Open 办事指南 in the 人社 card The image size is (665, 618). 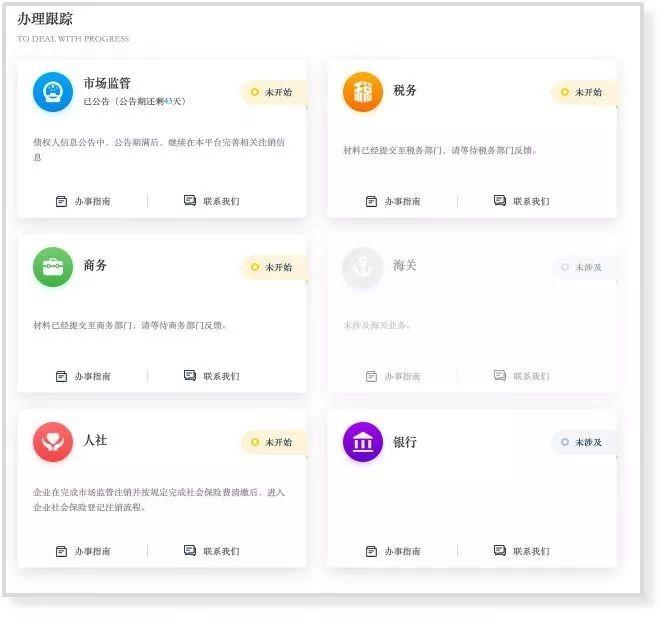pyautogui.click(x=83, y=551)
